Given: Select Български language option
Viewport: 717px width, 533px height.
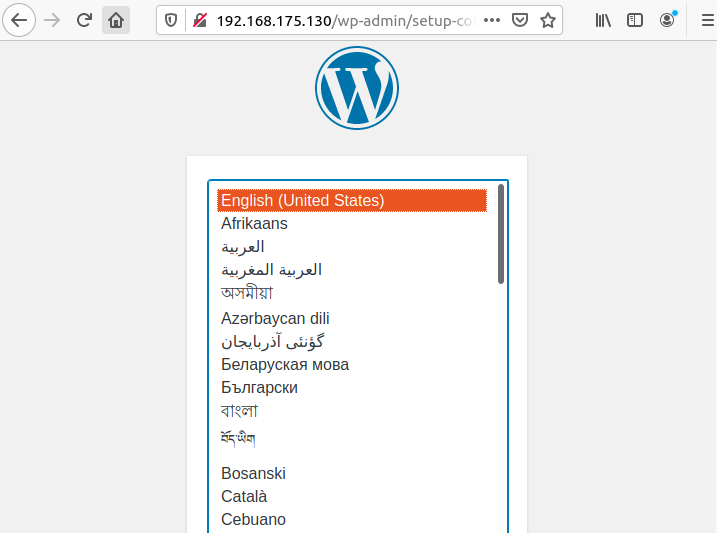Looking at the screenshot, I should (352, 388).
